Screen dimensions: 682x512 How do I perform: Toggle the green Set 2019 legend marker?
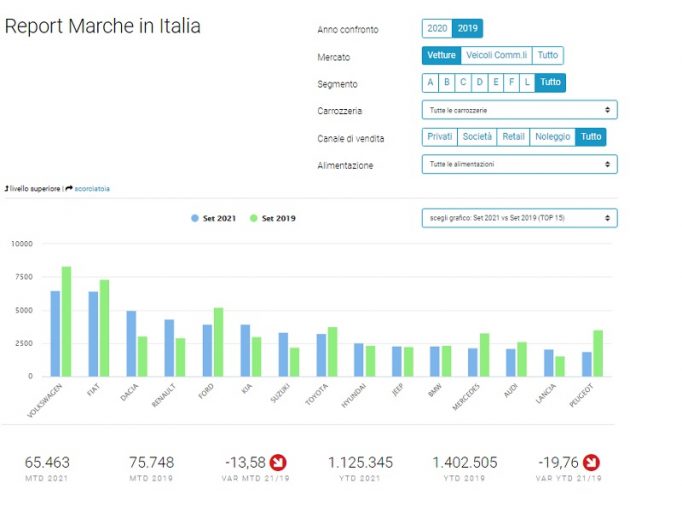point(254,218)
